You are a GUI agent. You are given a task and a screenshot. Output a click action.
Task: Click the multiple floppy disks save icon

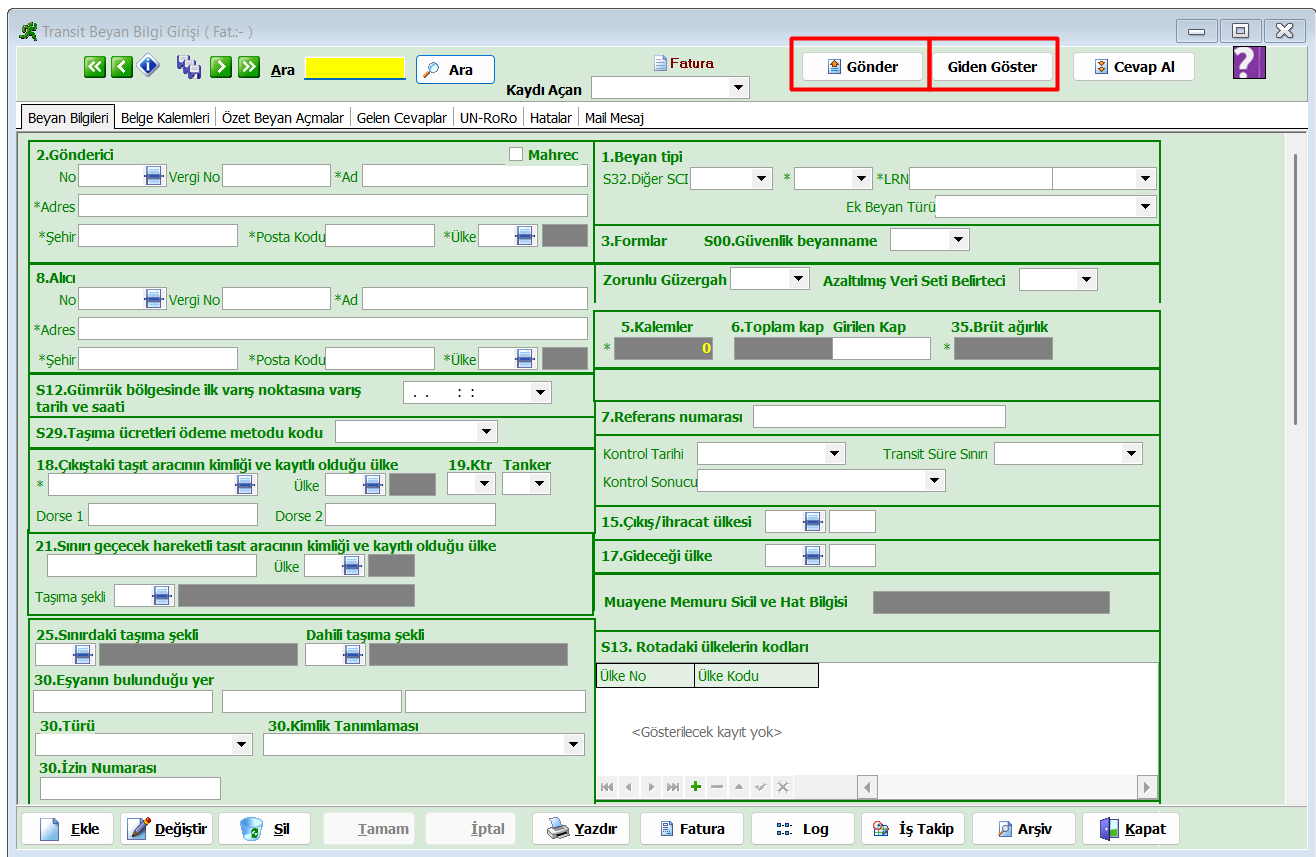[188, 67]
